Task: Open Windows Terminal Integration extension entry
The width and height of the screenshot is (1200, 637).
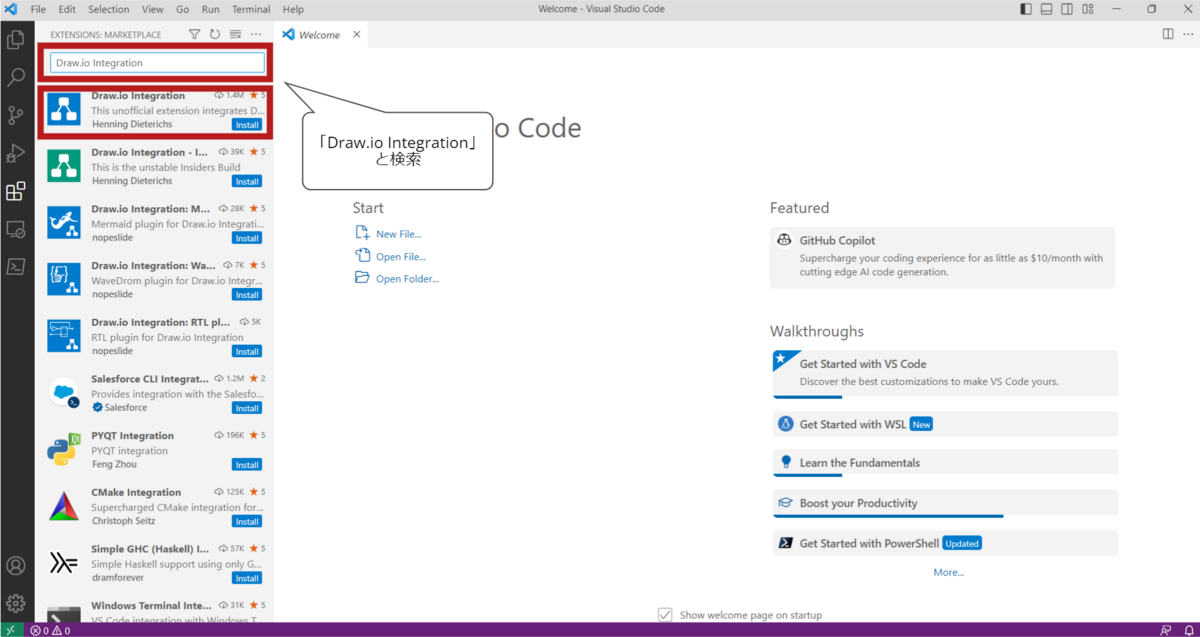Action: 155,609
